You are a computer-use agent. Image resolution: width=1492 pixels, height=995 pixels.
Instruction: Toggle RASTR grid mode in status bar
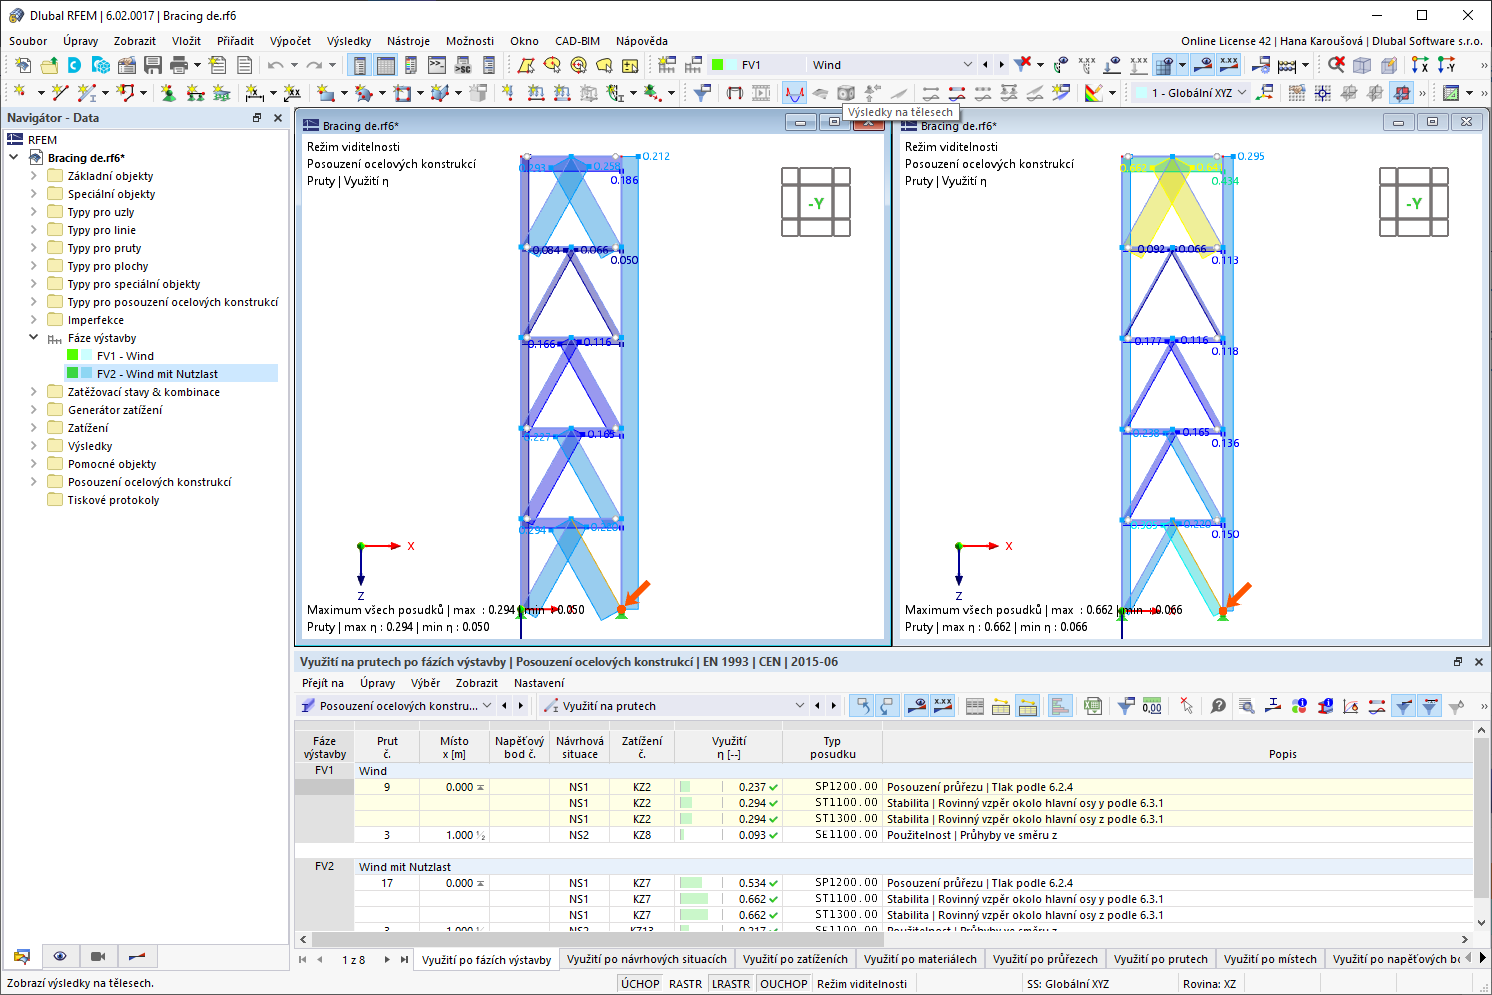pos(685,984)
